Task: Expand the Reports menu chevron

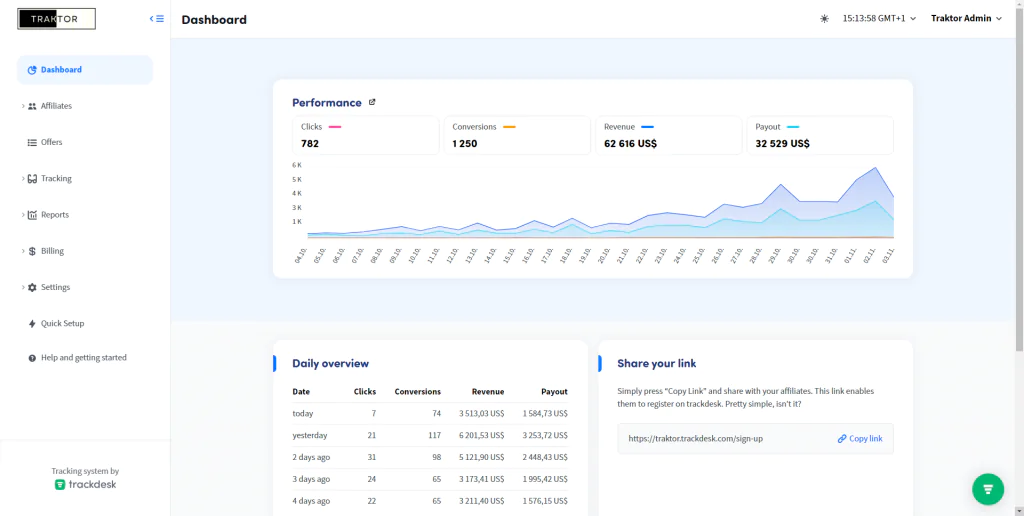Action: (23, 214)
